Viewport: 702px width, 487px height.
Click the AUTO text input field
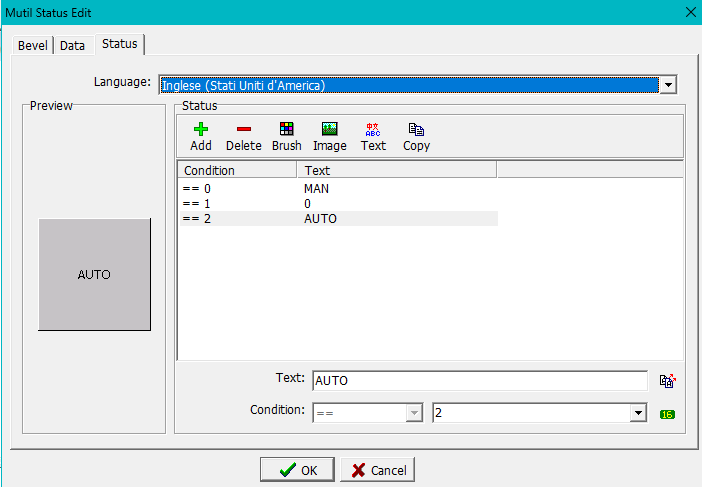point(479,381)
